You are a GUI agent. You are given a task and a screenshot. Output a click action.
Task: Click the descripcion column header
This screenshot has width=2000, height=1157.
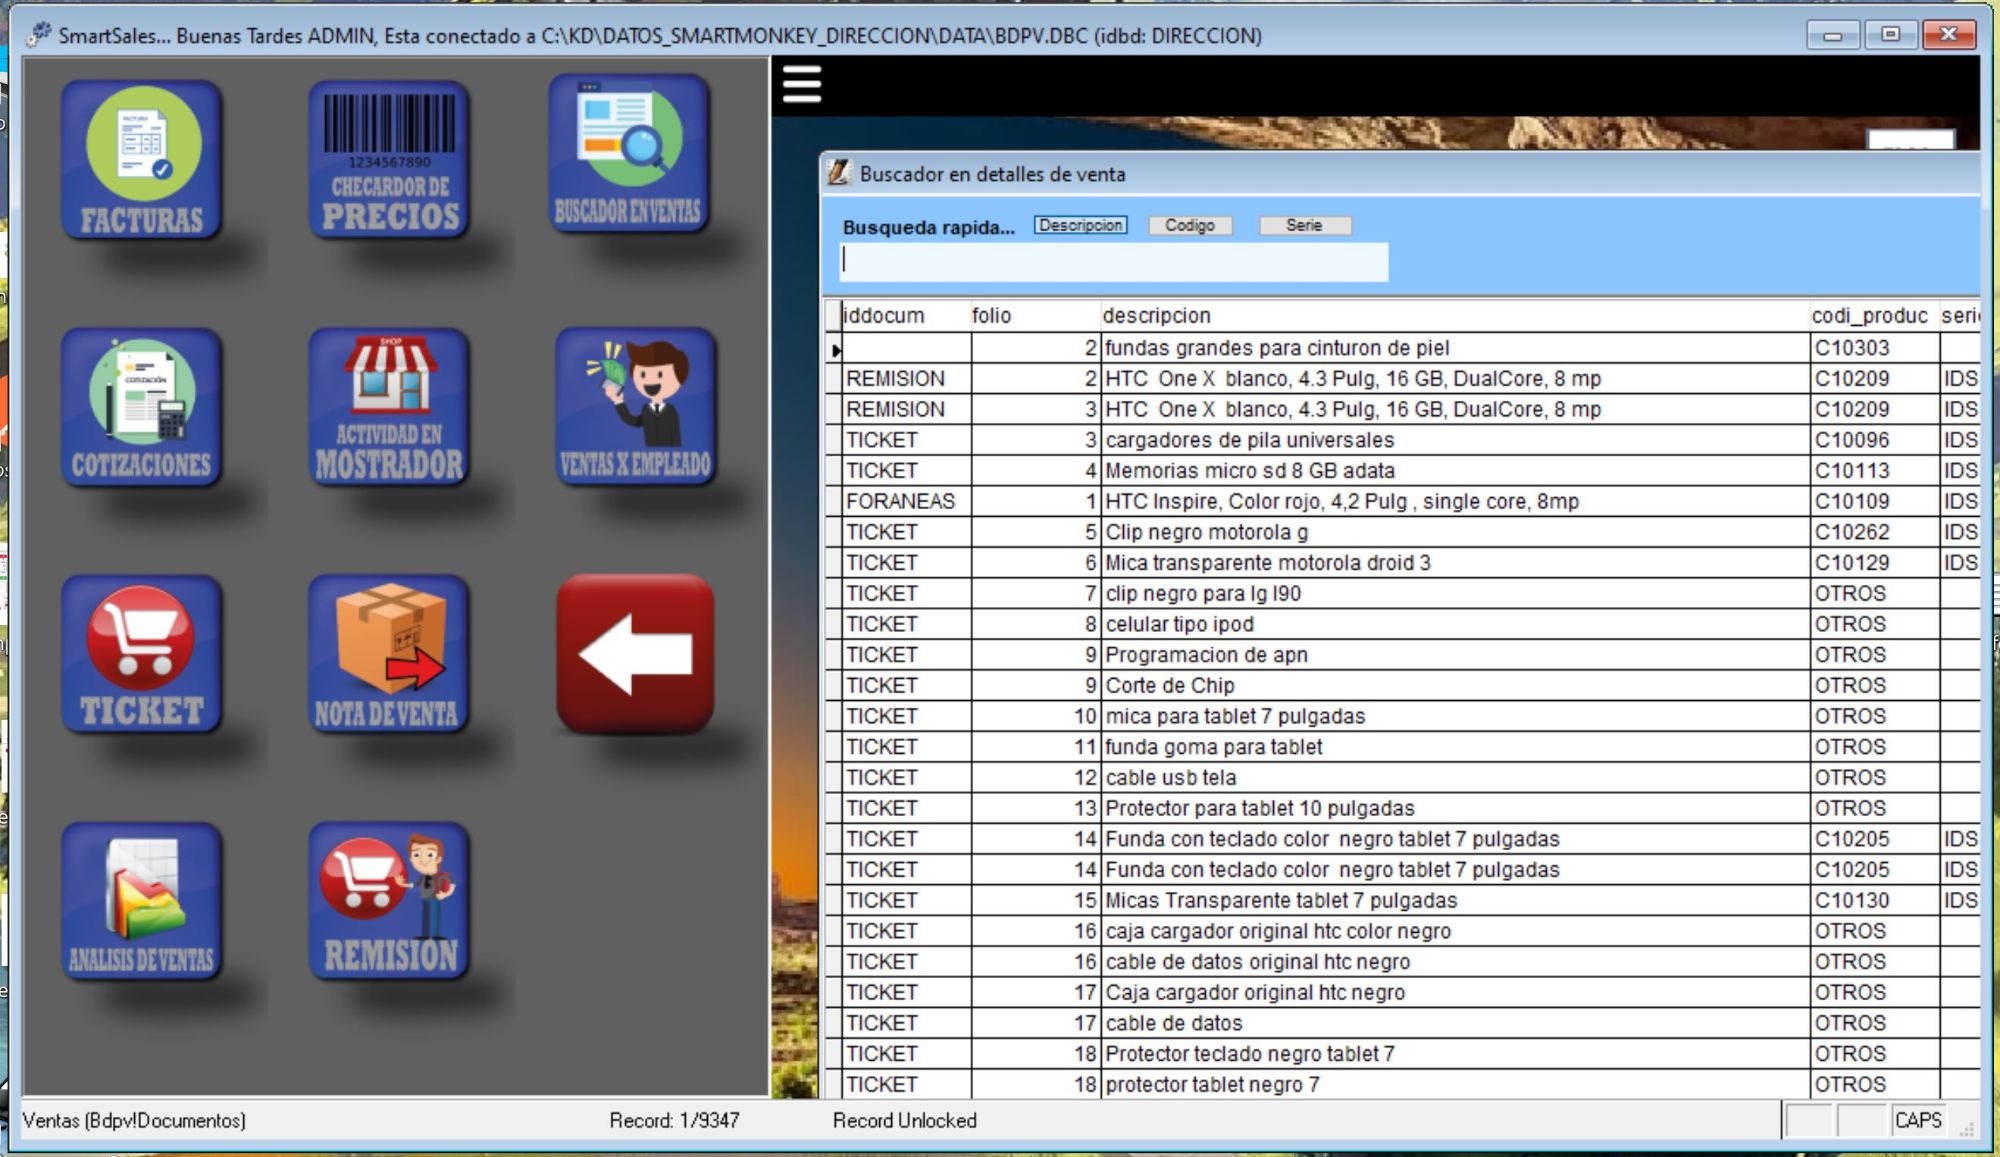[1455, 316]
